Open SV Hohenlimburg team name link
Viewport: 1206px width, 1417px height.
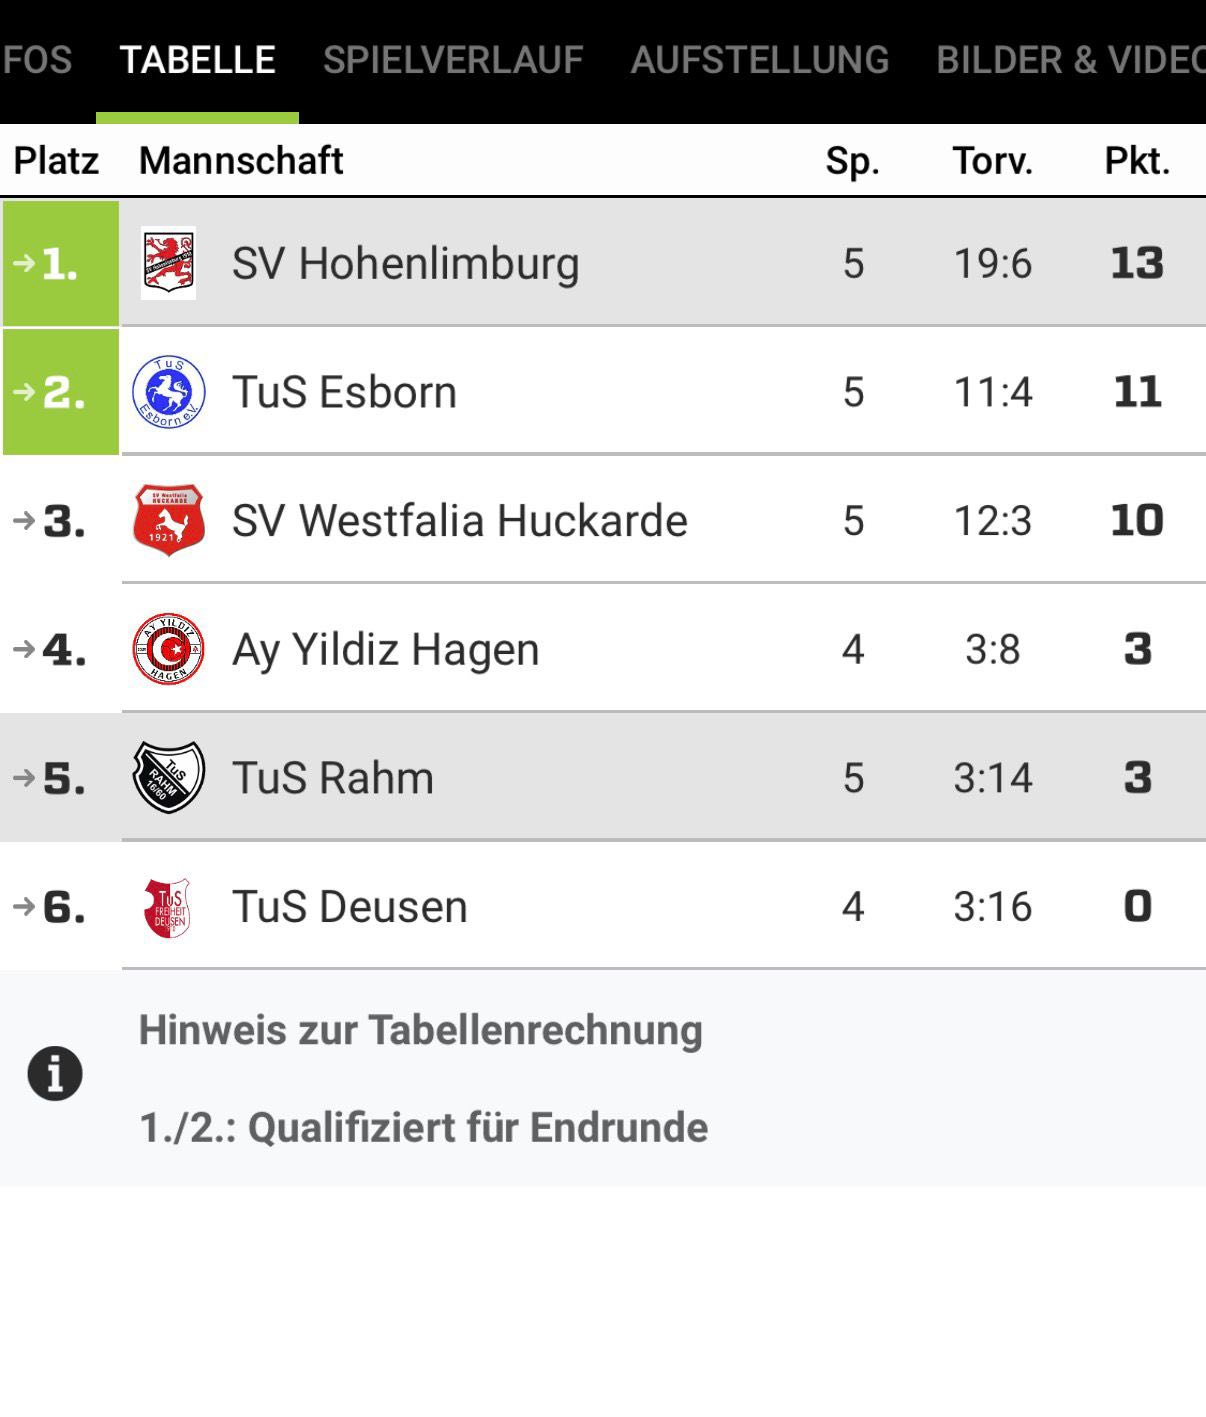pyautogui.click(x=405, y=264)
